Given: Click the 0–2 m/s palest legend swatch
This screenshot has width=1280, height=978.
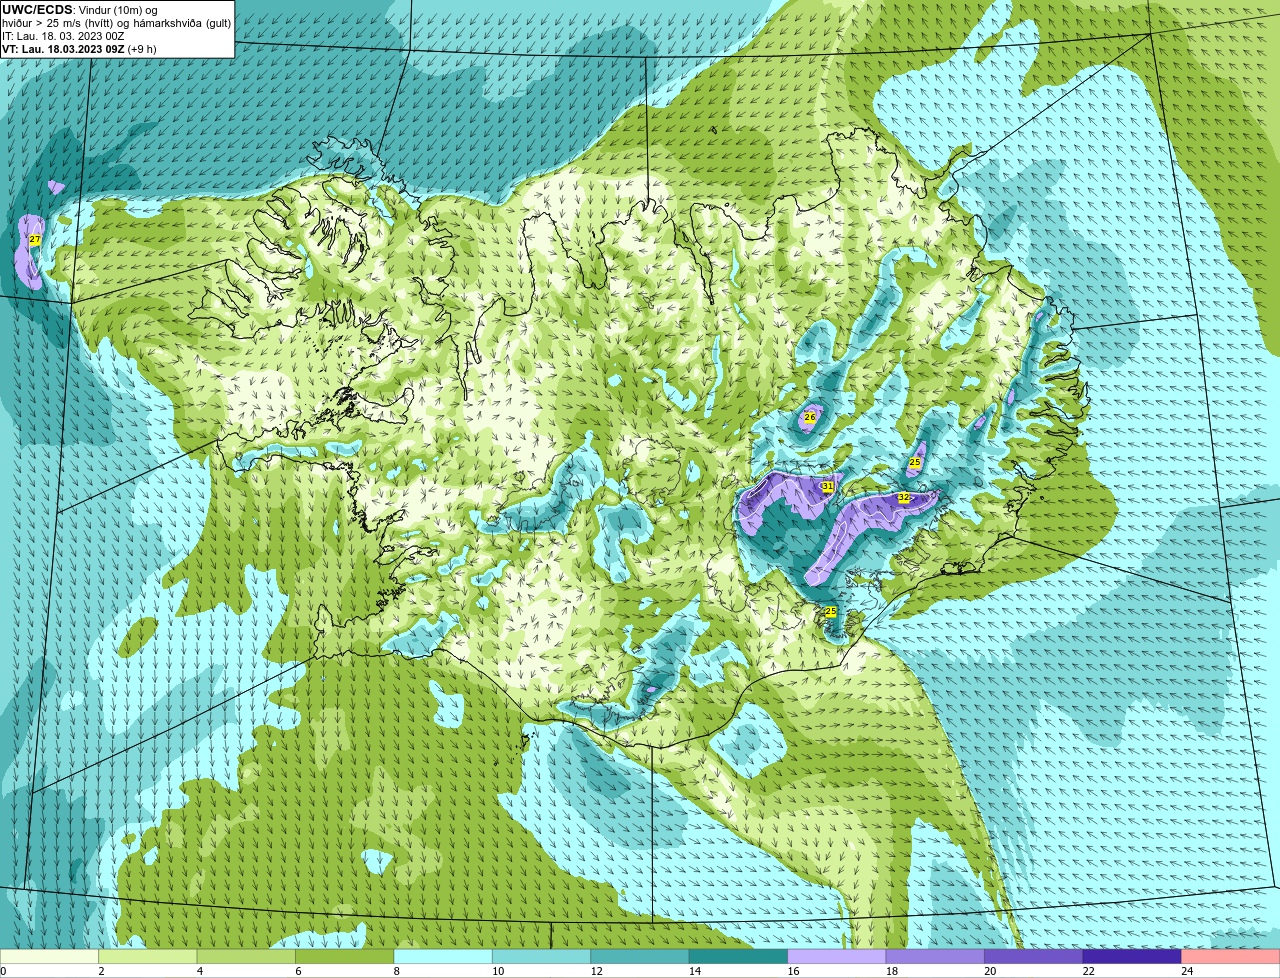Looking at the screenshot, I should coord(50,957).
